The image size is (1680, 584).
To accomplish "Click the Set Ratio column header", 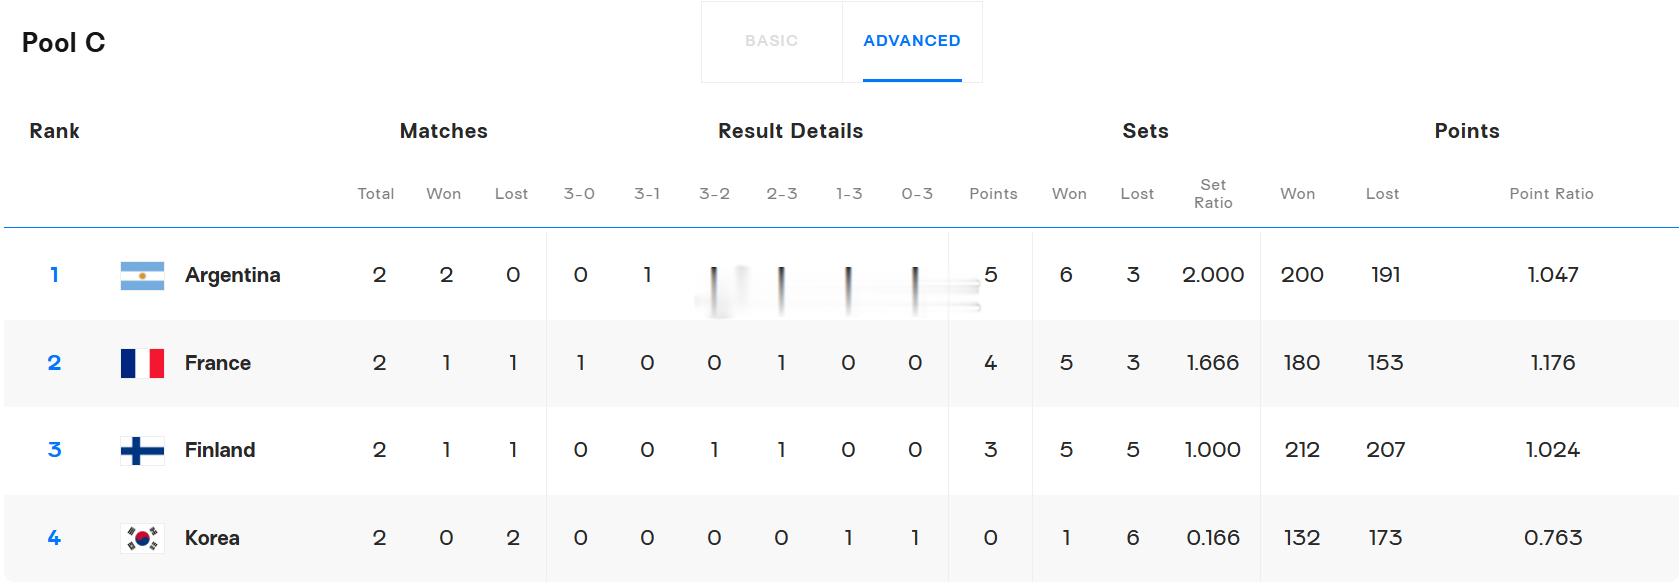I will (x=1213, y=194).
